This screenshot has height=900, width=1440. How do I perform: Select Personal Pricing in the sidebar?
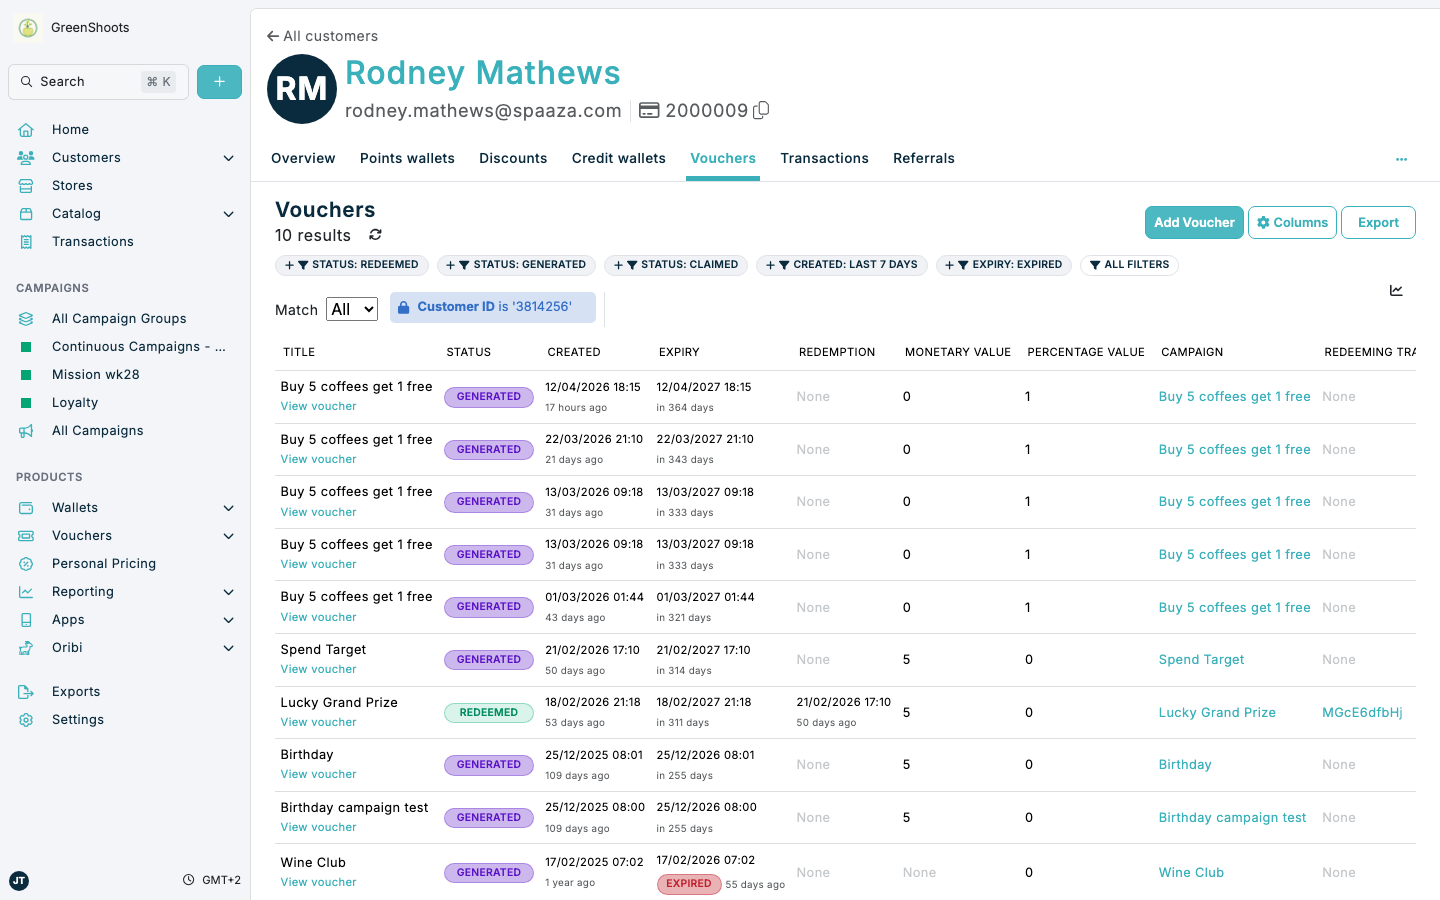(103, 563)
